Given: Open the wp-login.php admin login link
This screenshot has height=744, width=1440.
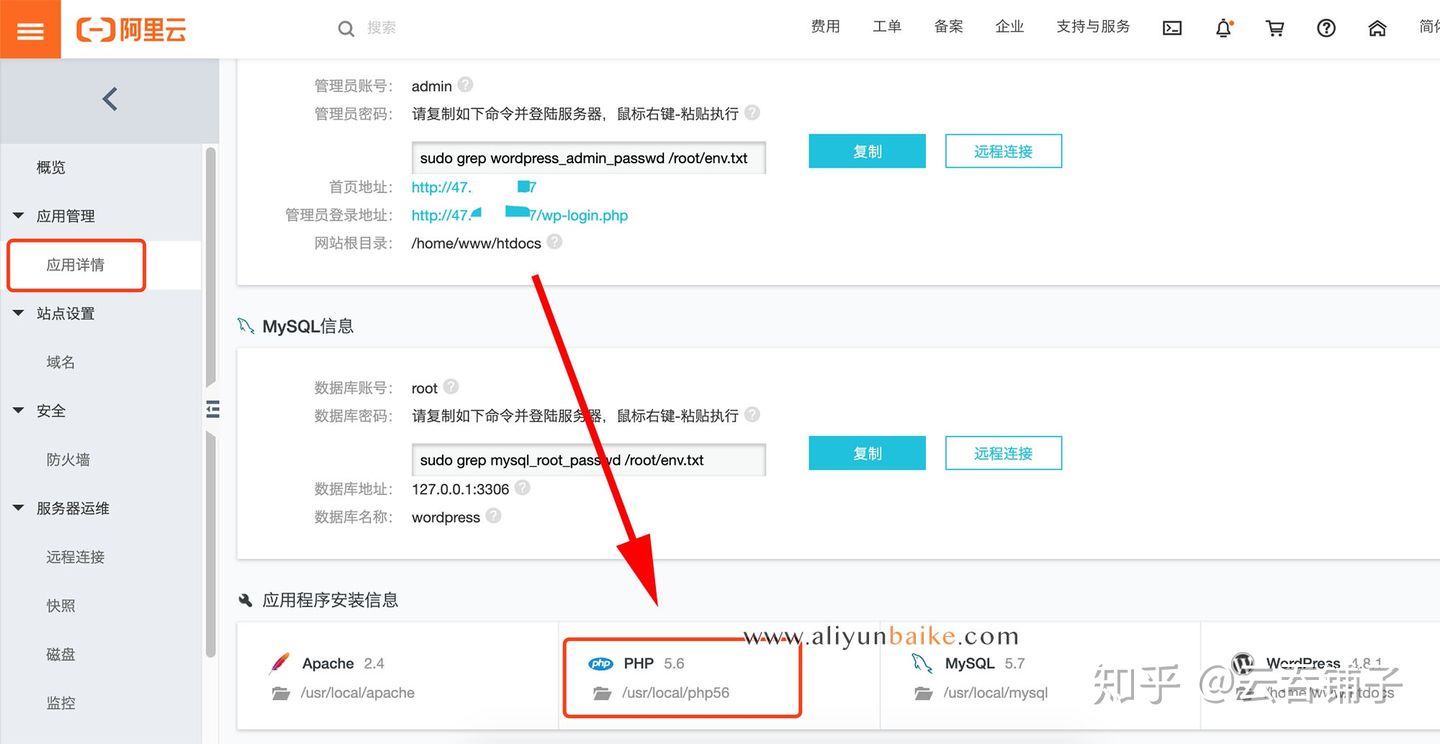Looking at the screenshot, I should (x=520, y=215).
